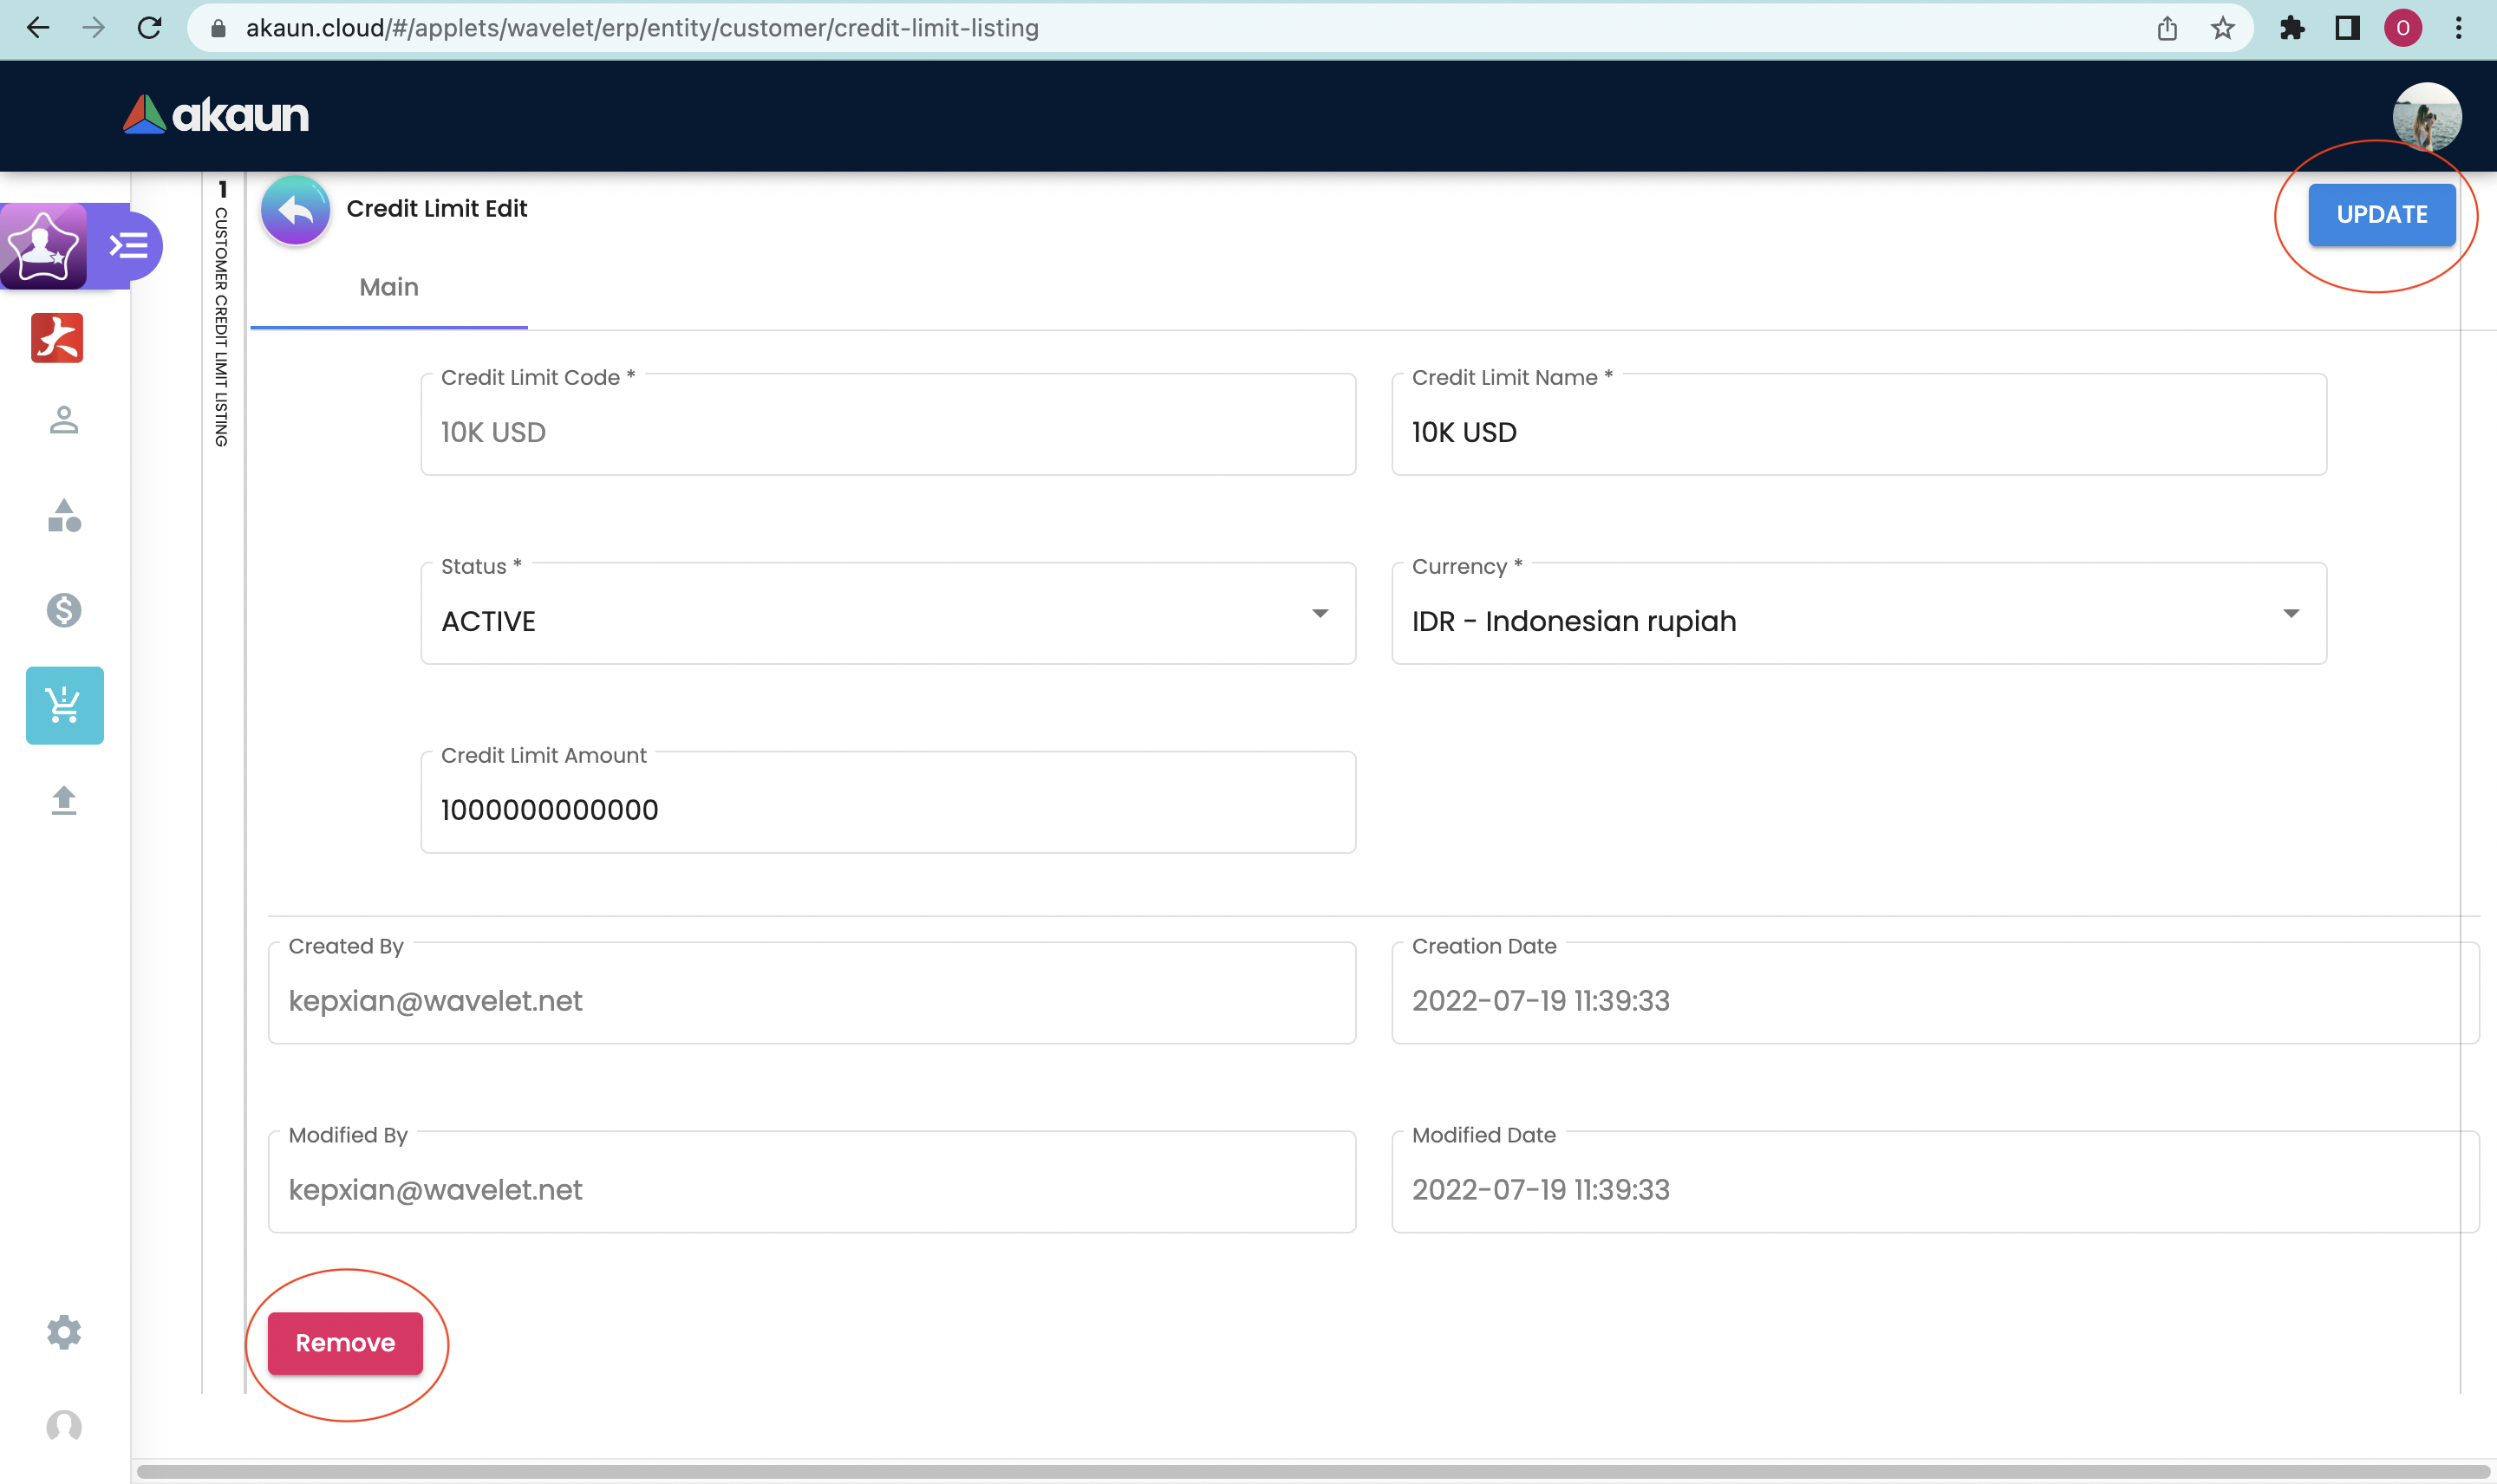2497x1484 pixels.
Task: Switch to the Main tab
Action: (389, 288)
